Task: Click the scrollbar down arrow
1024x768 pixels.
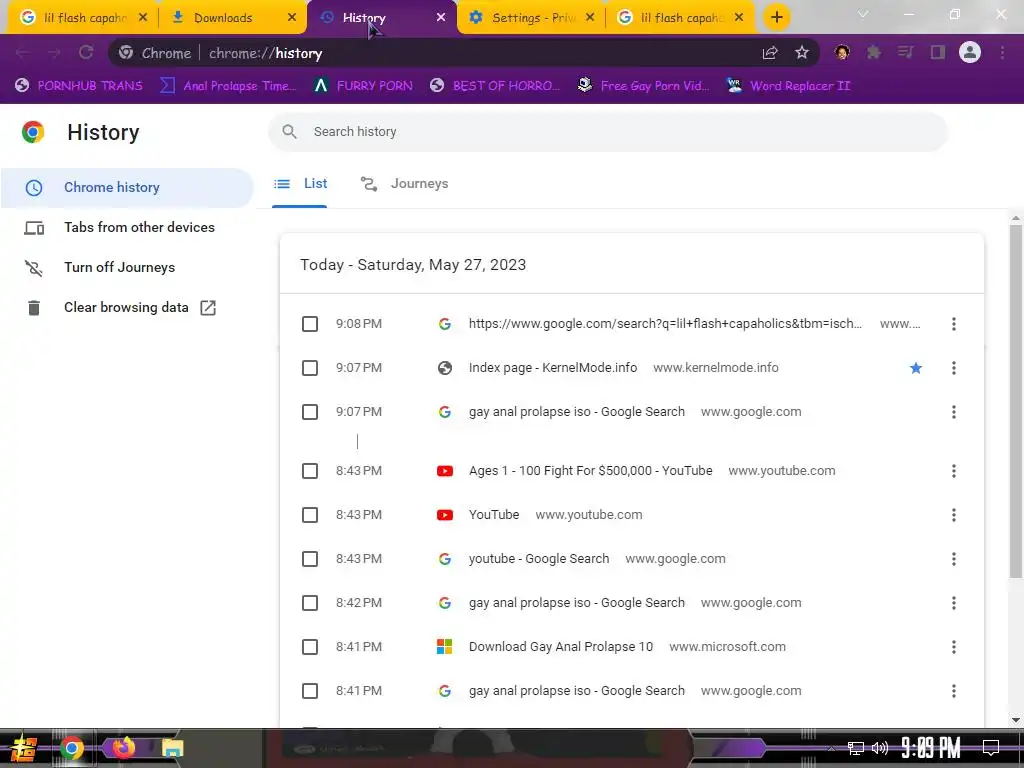Action: 1016,720
